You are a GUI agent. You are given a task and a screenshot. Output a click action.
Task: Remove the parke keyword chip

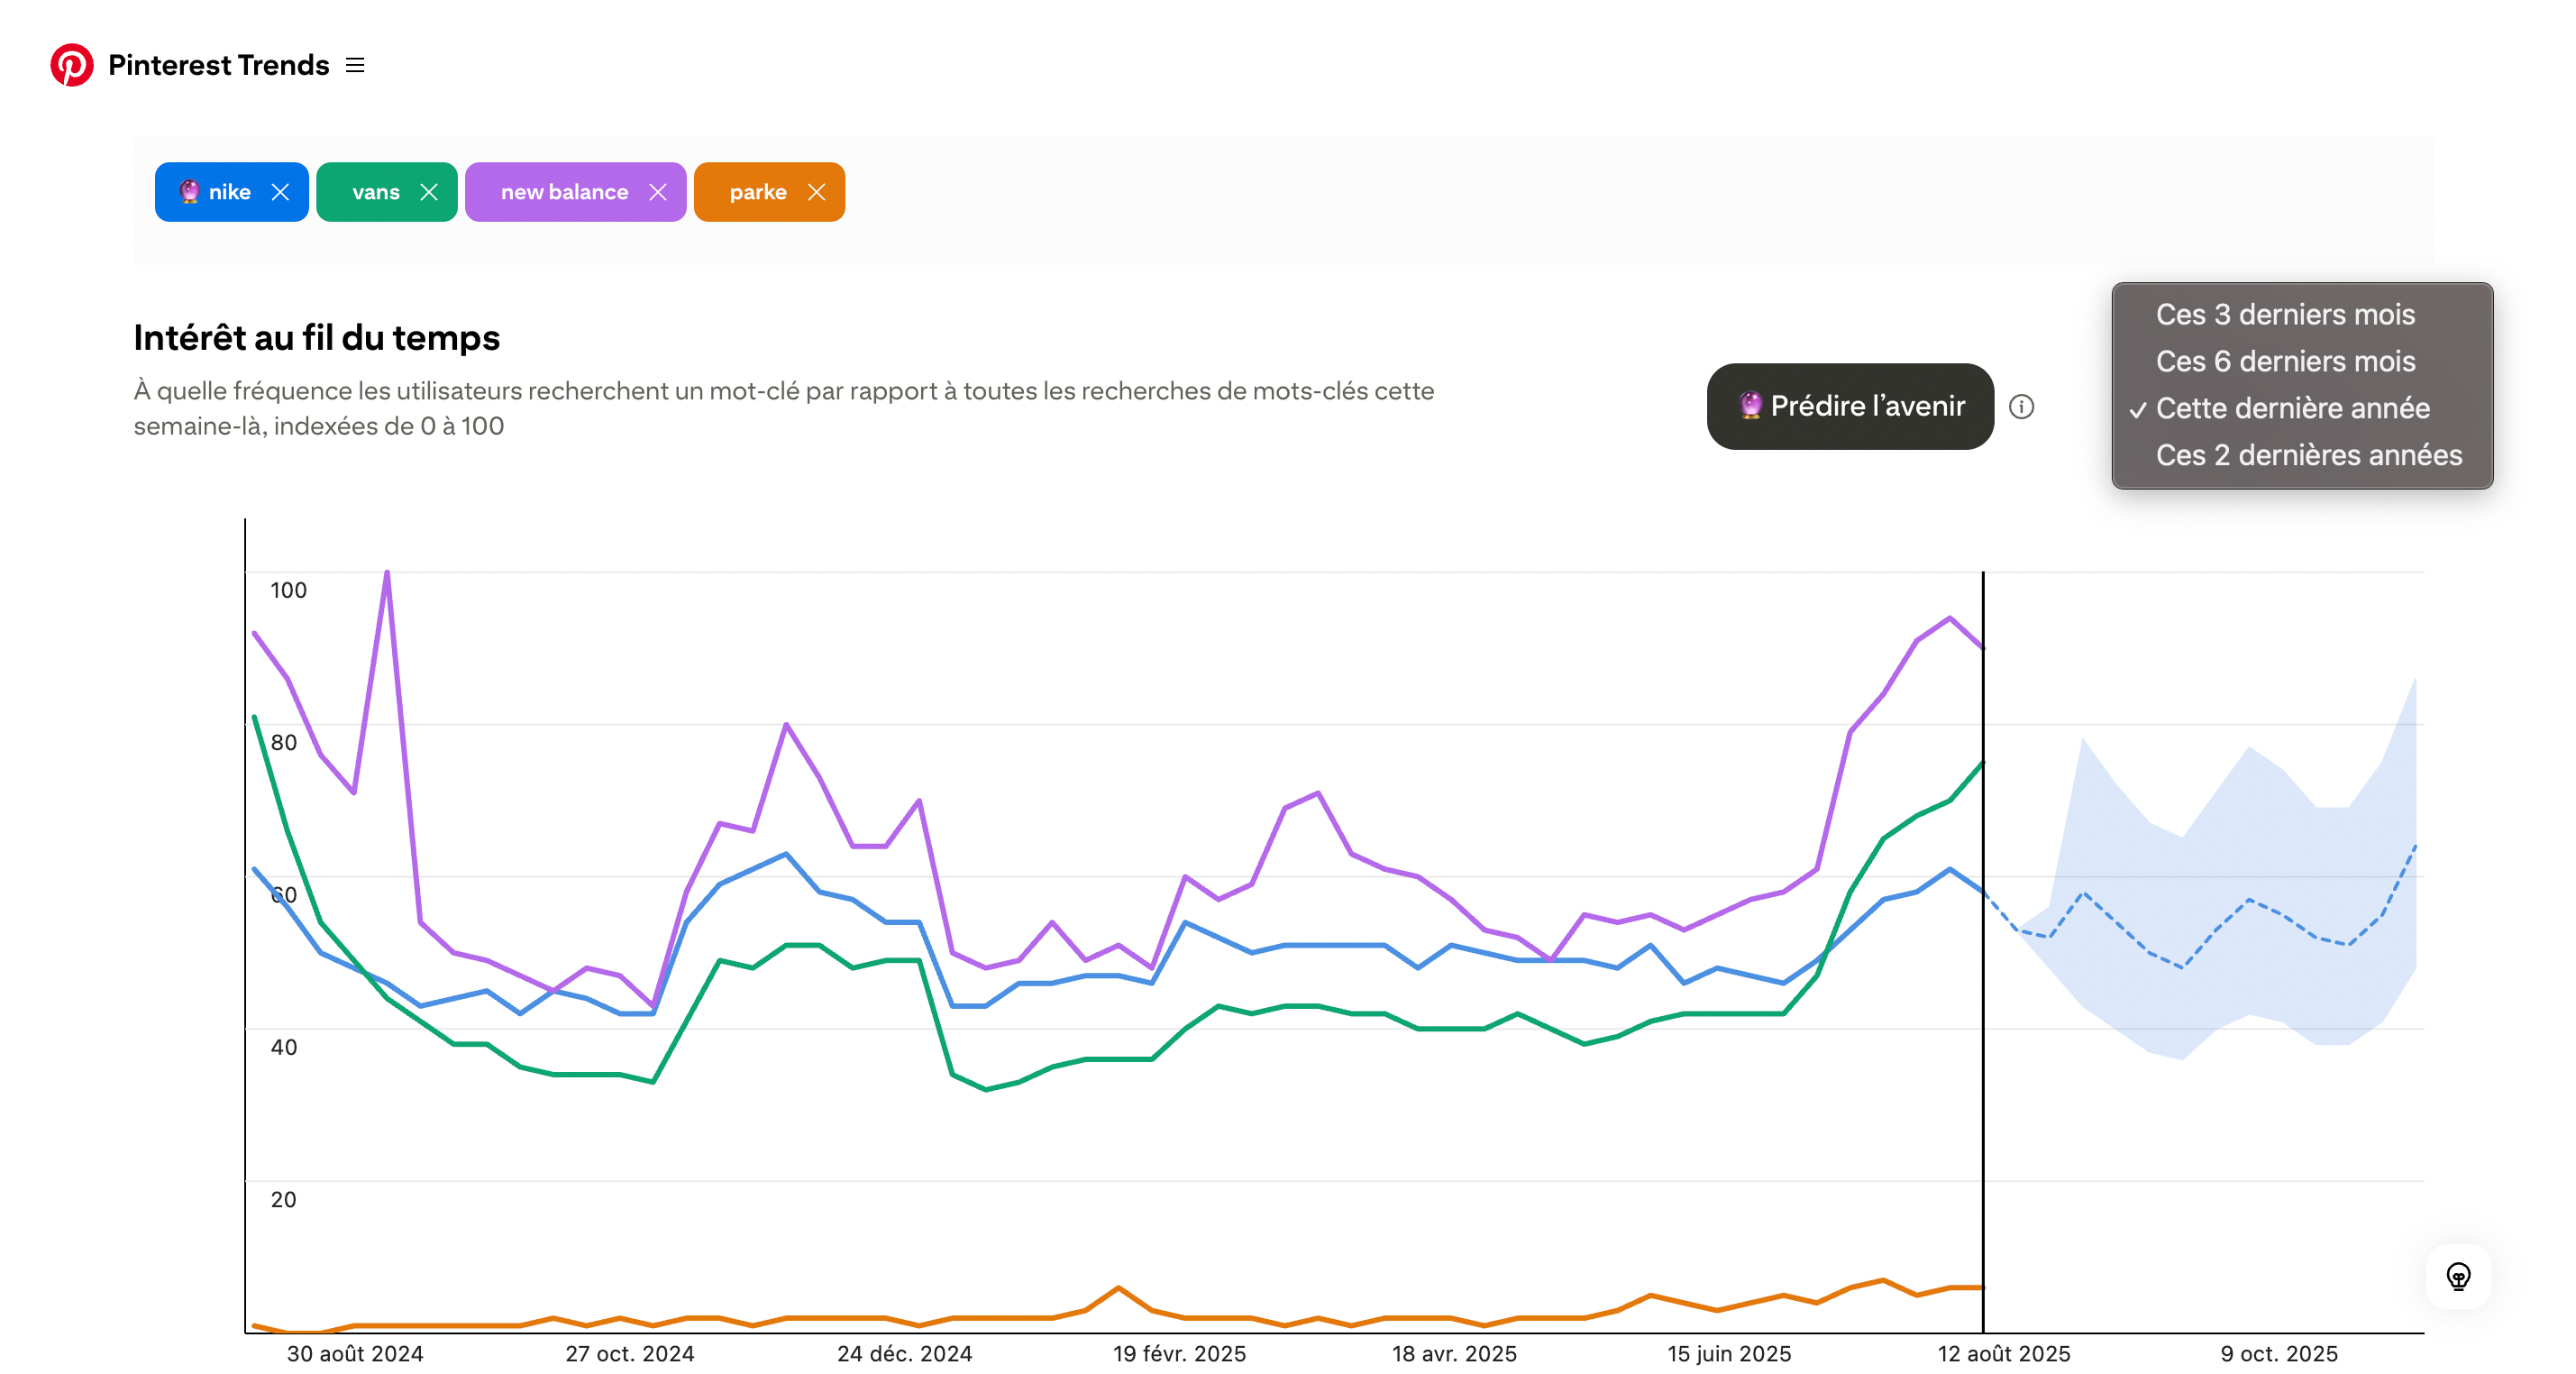(x=817, y=192)
